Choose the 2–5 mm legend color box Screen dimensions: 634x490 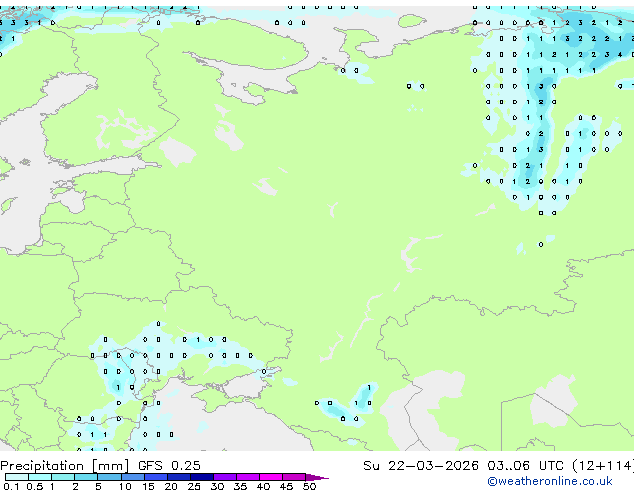coord(86,477)
